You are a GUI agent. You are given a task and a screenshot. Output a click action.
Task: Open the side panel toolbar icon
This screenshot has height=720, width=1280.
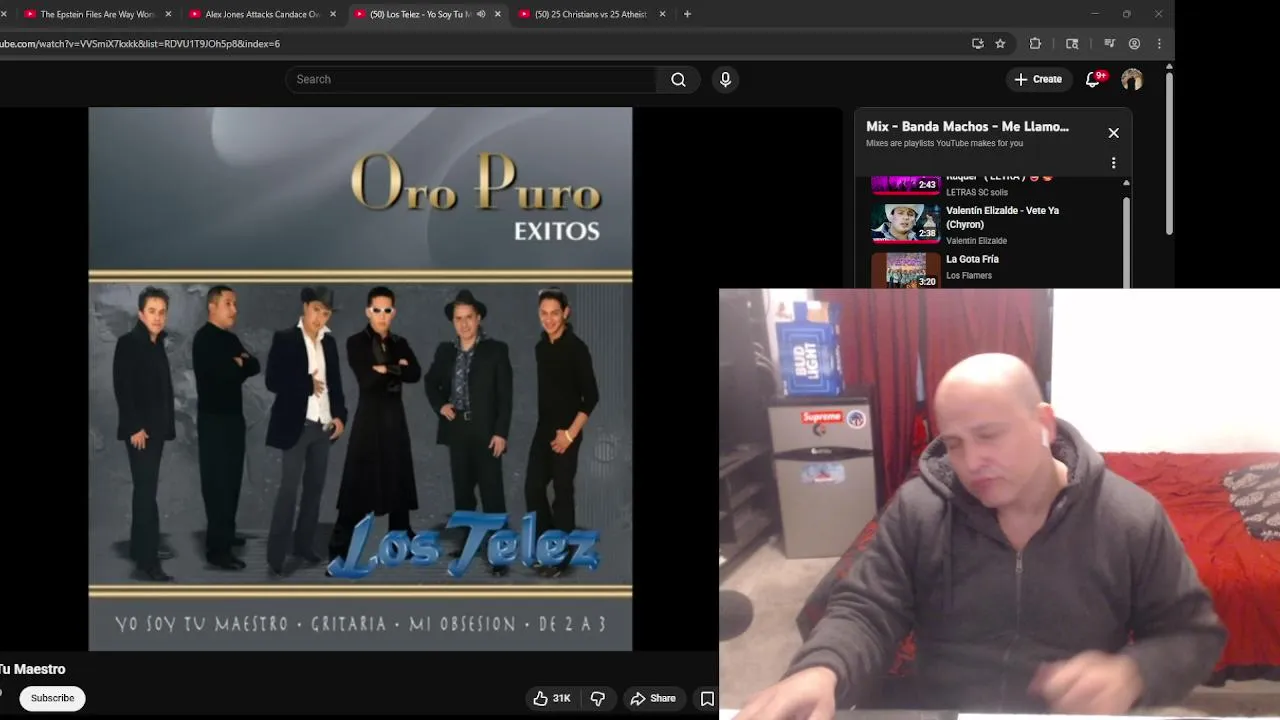click(x=1072, y=44)
